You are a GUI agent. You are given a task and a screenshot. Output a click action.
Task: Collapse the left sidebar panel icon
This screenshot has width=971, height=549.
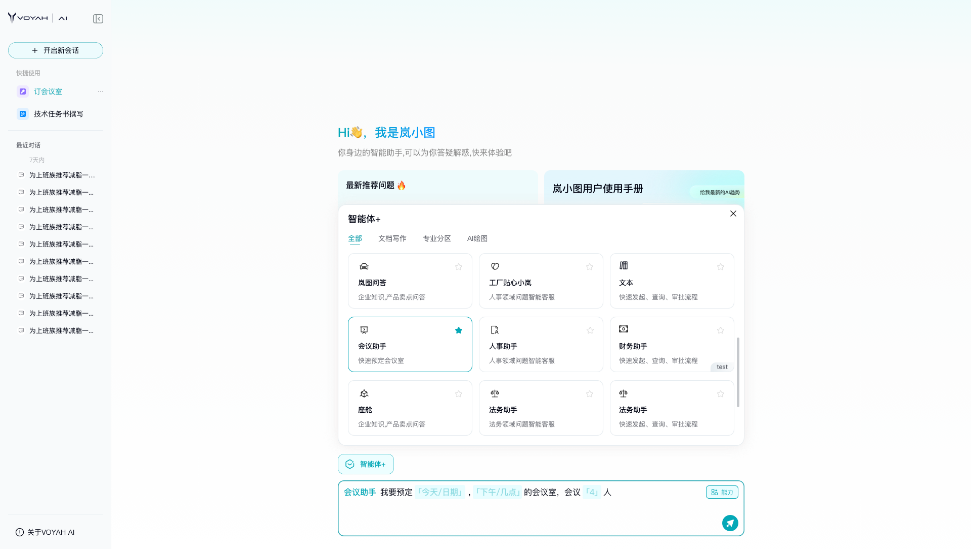click(97, 19)
